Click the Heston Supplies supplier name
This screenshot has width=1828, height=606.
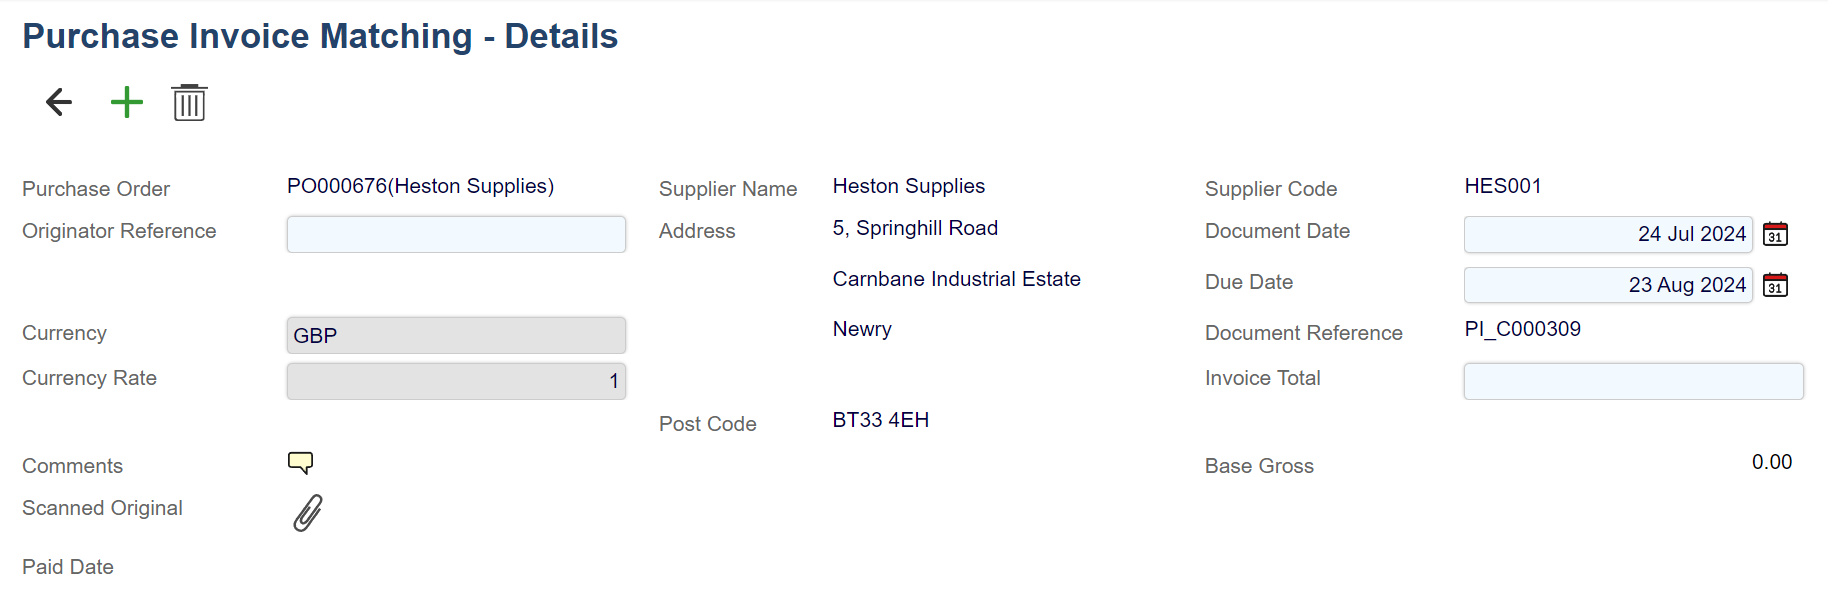coord(908,186)
